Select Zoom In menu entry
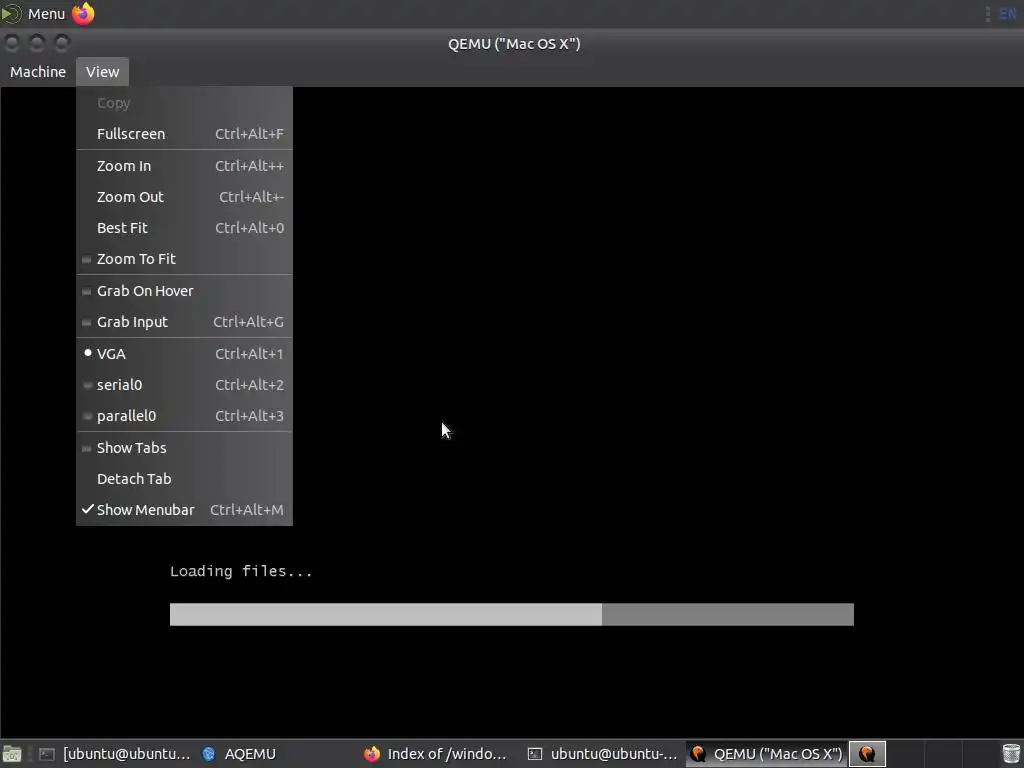1024x768 pixels. click(184, 166)
